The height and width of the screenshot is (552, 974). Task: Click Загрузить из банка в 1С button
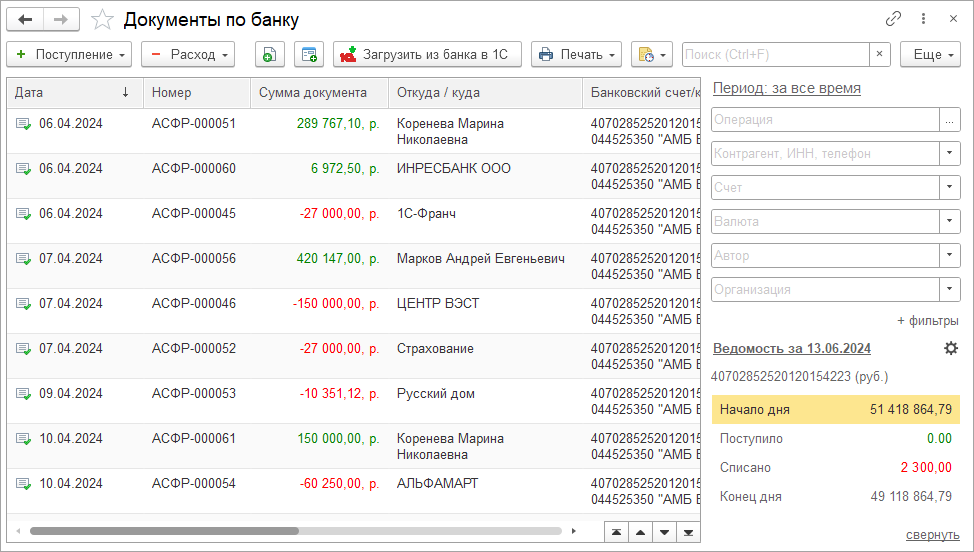coord(427,55)
